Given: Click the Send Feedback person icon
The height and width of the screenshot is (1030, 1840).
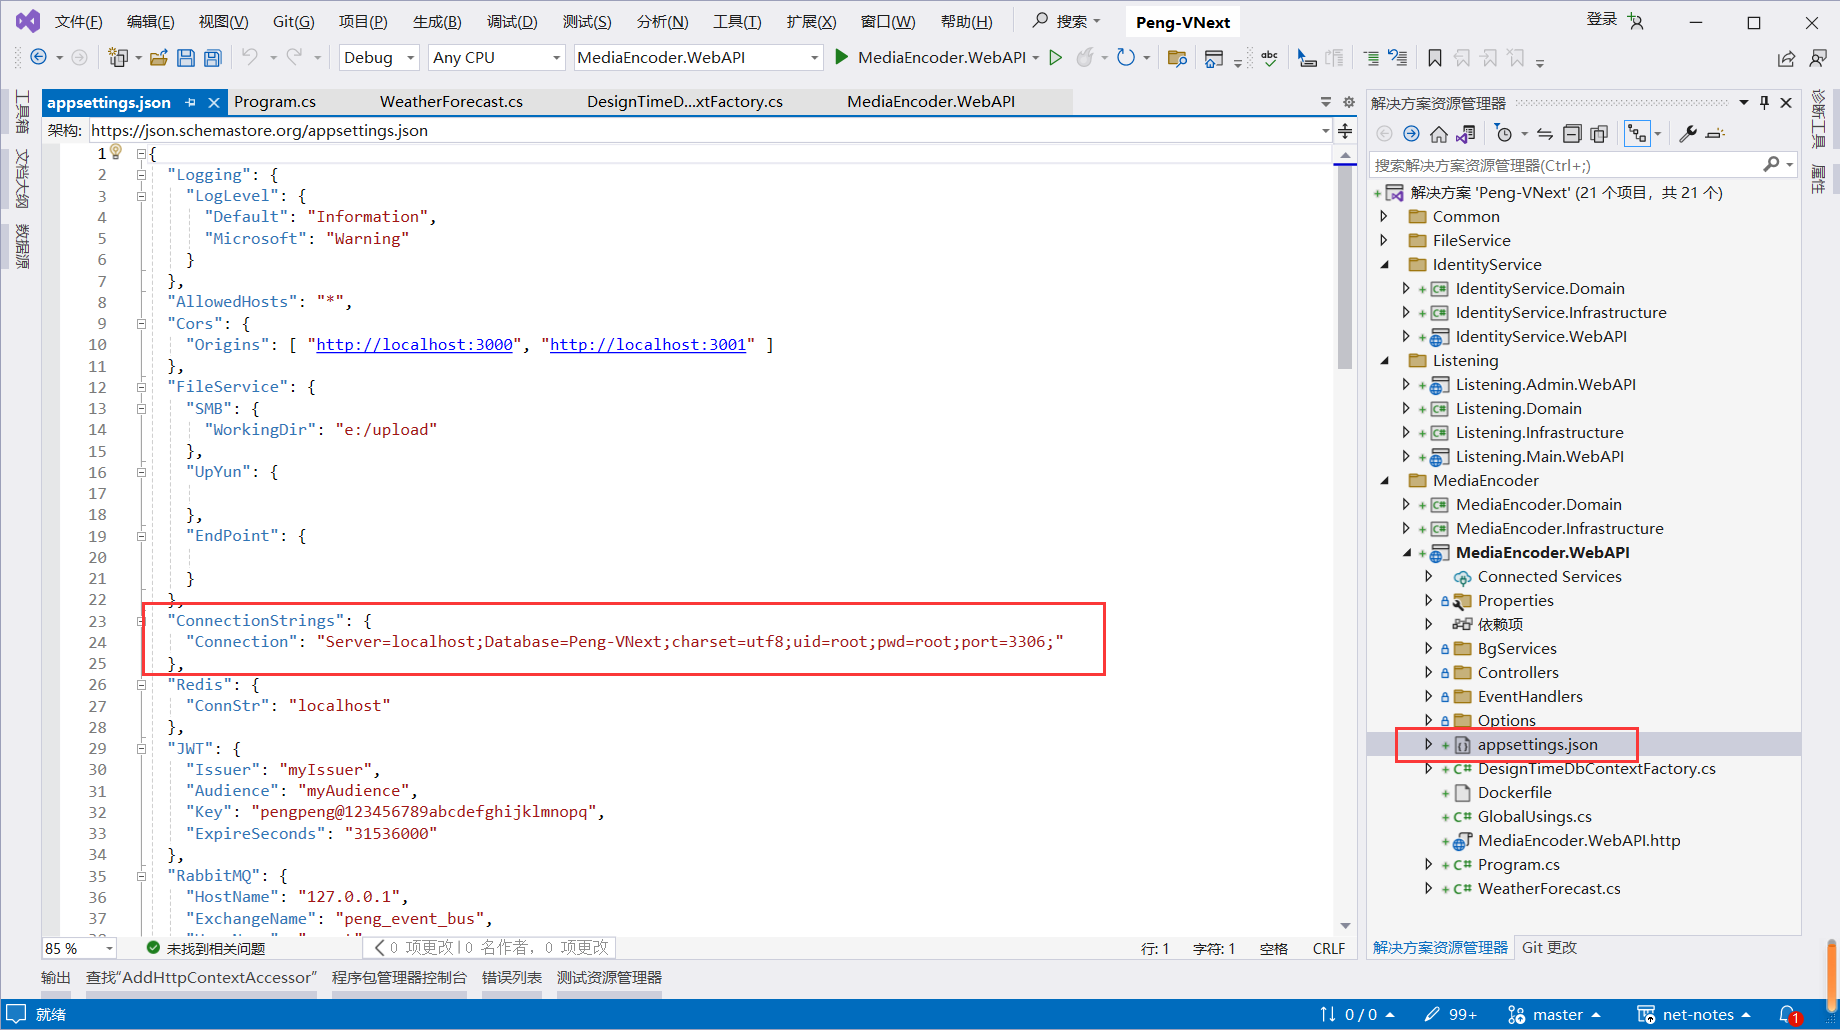Looking at the screenshot, I should (1818, 58).
